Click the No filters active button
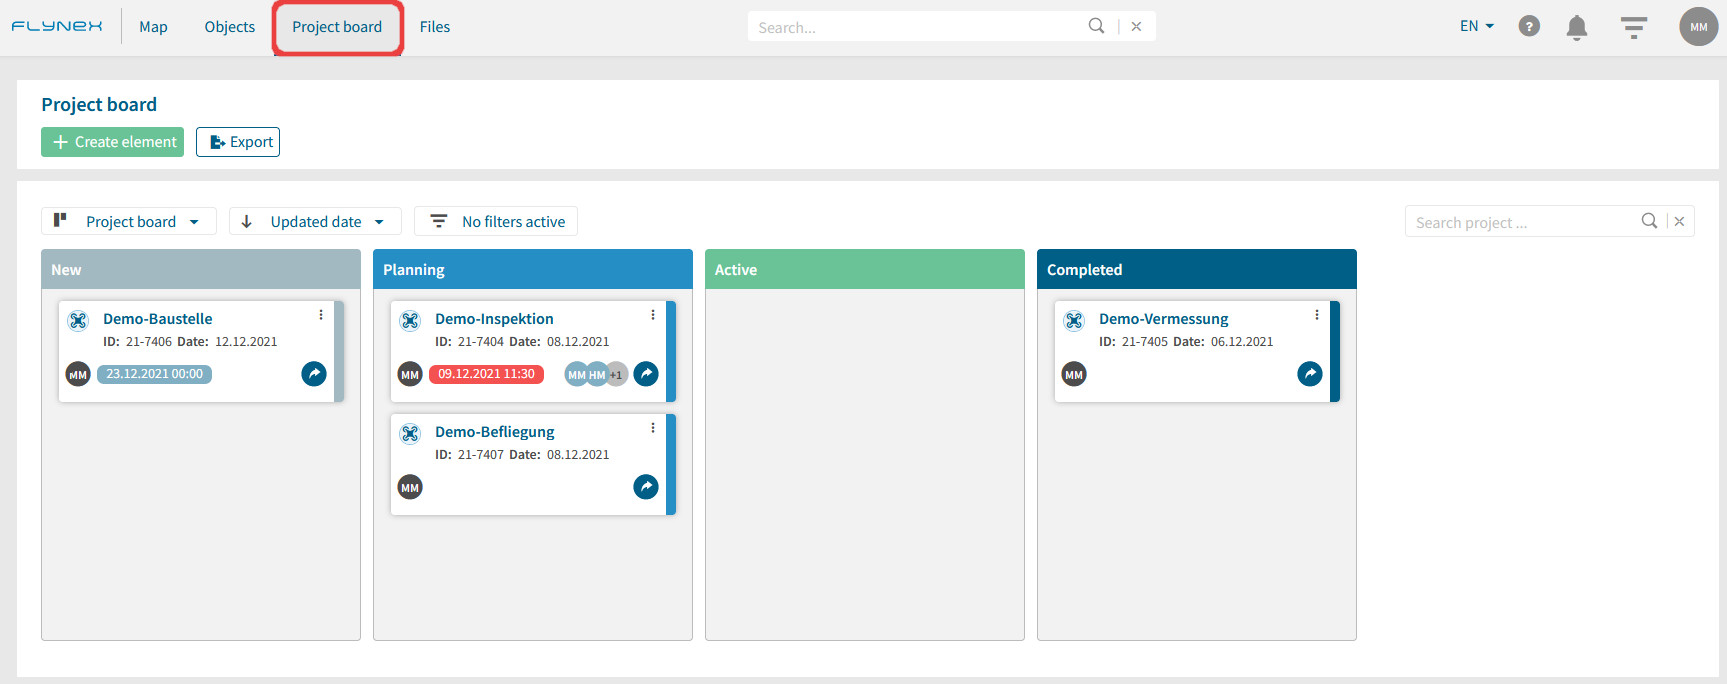 coord(496,221)
